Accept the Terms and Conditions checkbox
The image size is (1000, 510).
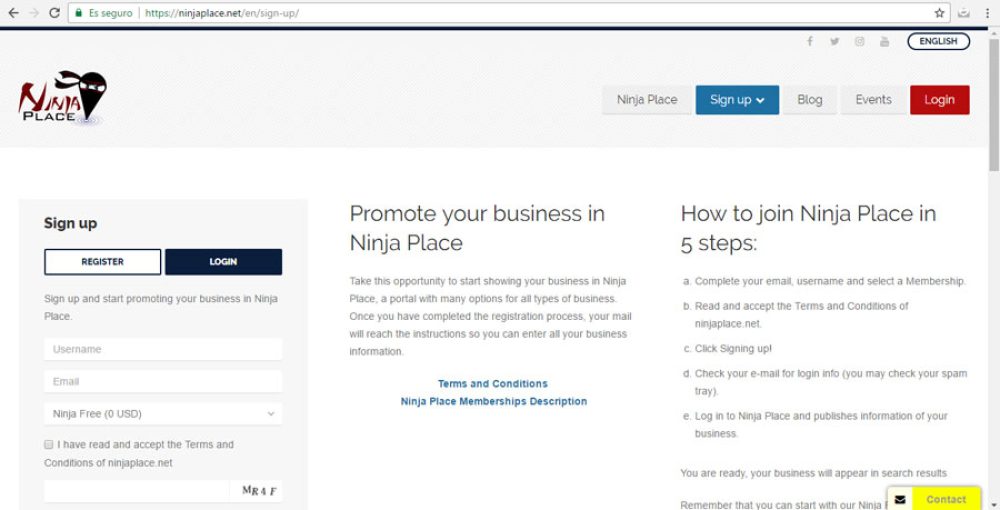[x=49, y=444]
